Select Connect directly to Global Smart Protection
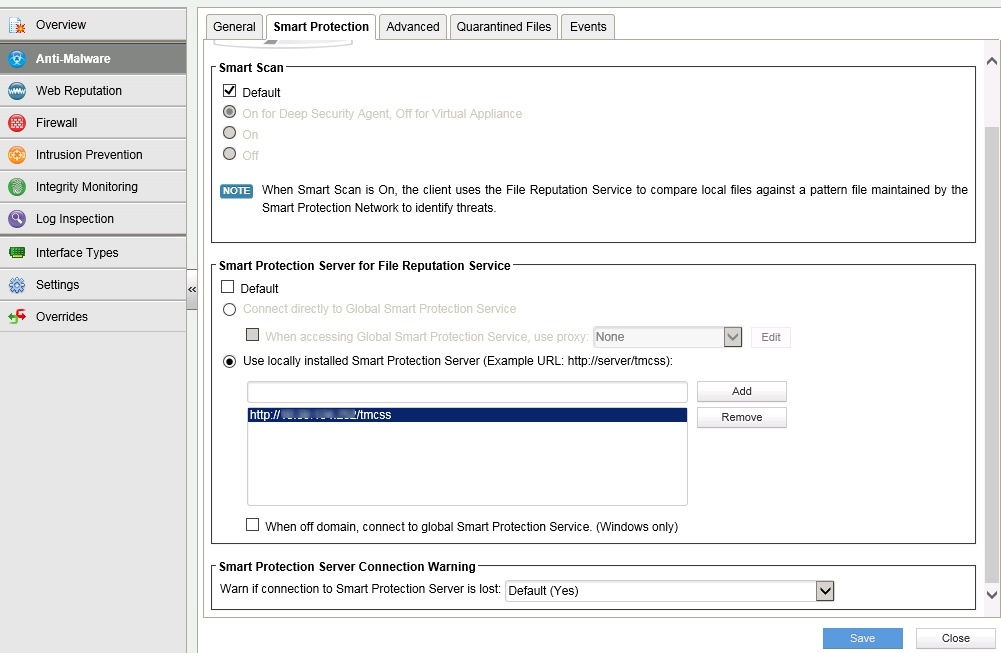1001x653 pixels. coord(229,309)
